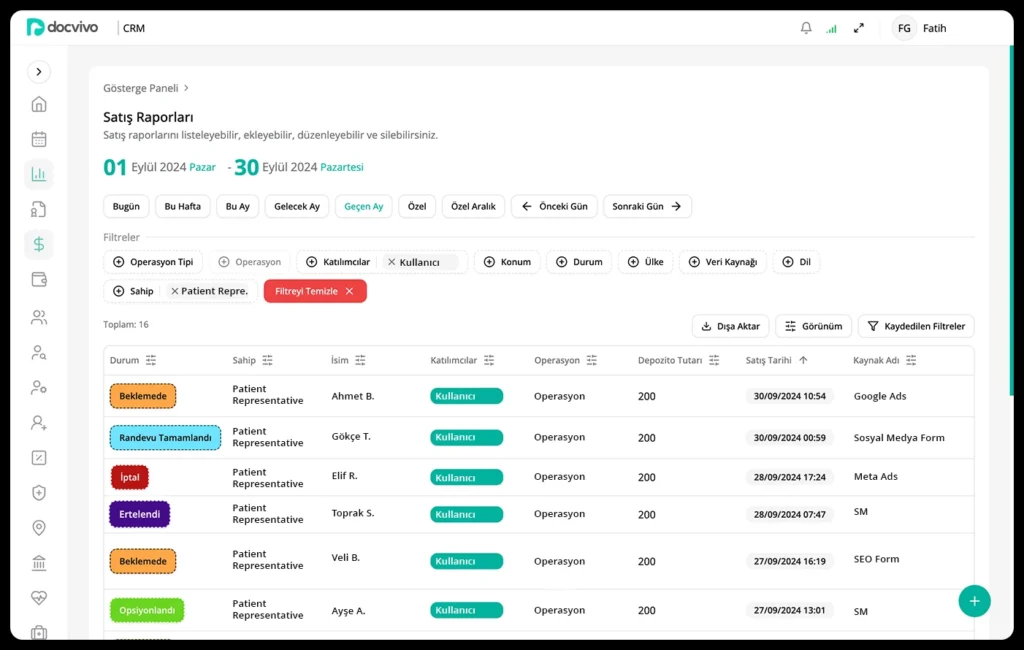Click the green plus floating button
This screenshot has width=1024, height=650.
(x=974, y=600)
